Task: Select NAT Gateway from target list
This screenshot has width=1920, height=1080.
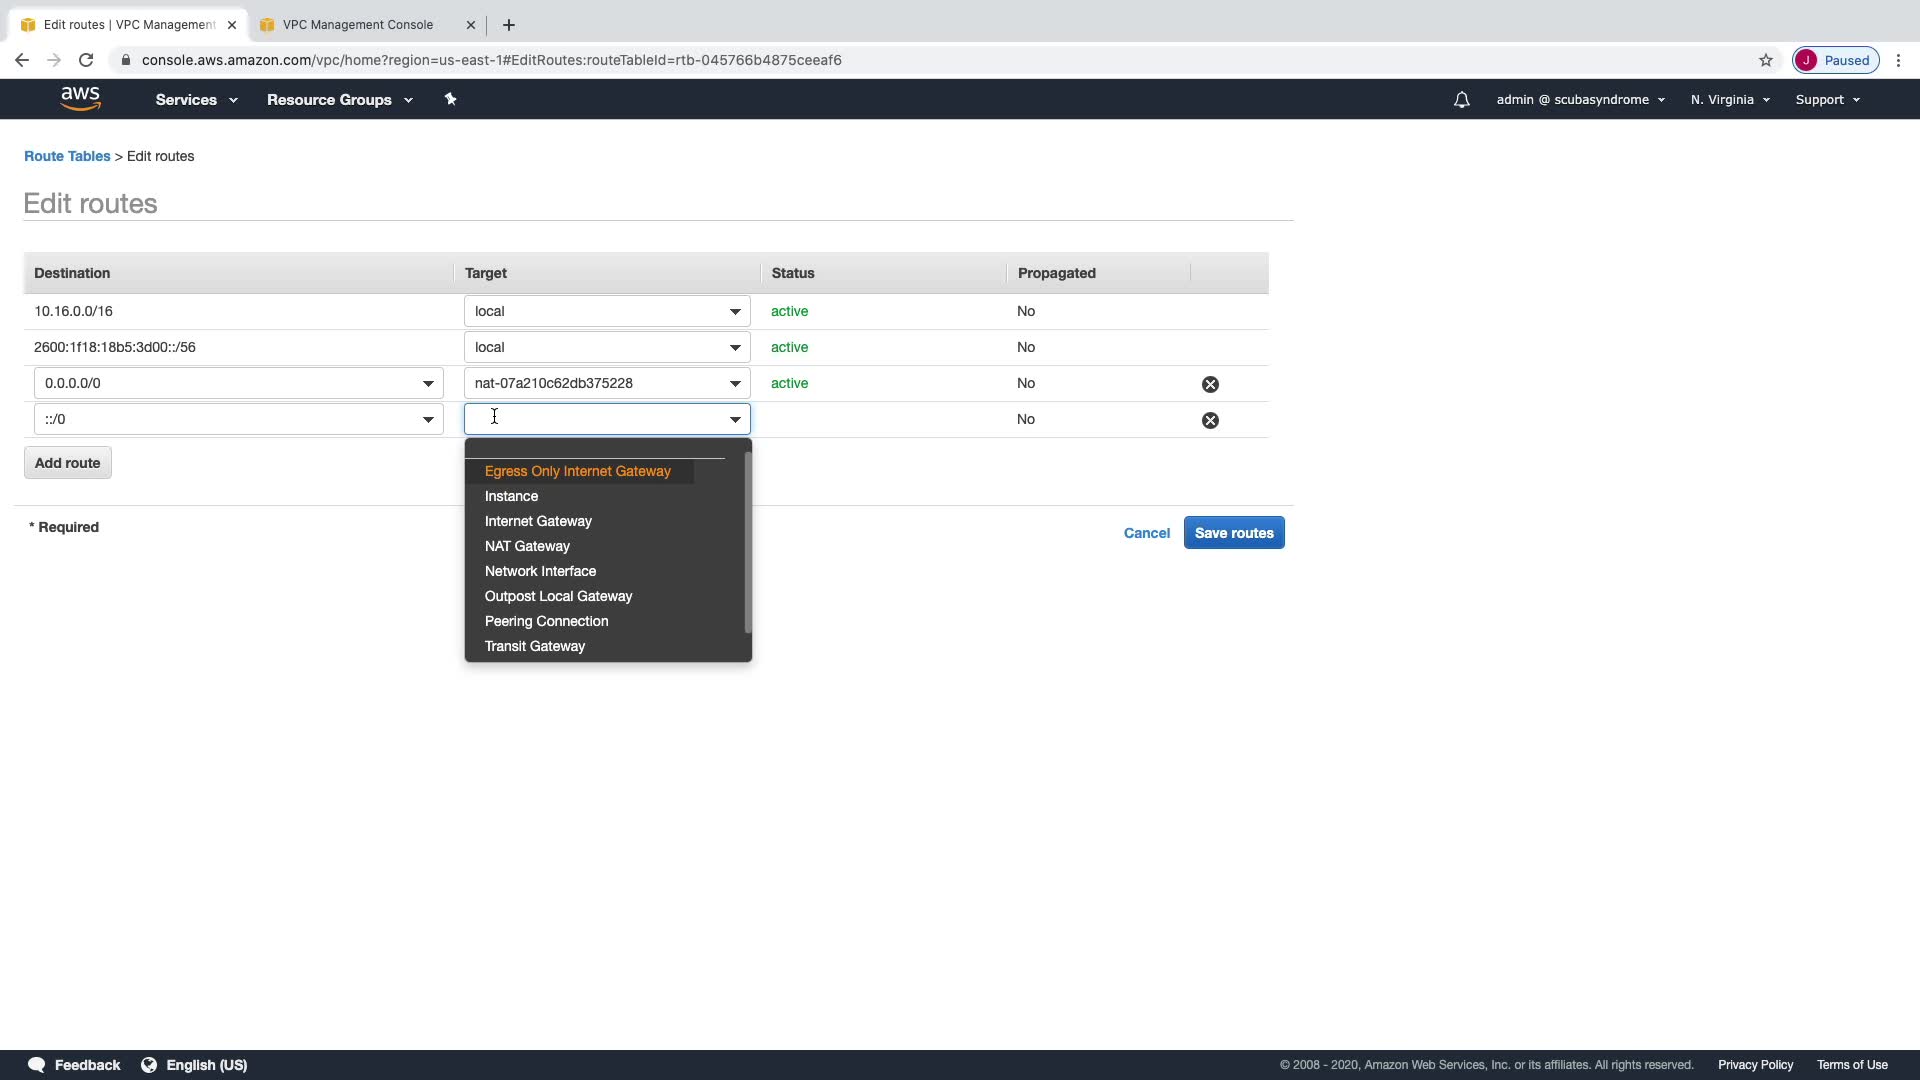Action: [527, 546]
